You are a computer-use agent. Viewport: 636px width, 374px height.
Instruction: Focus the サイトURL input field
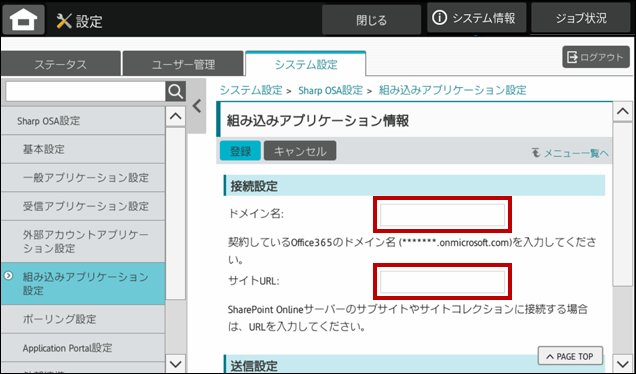443,282
